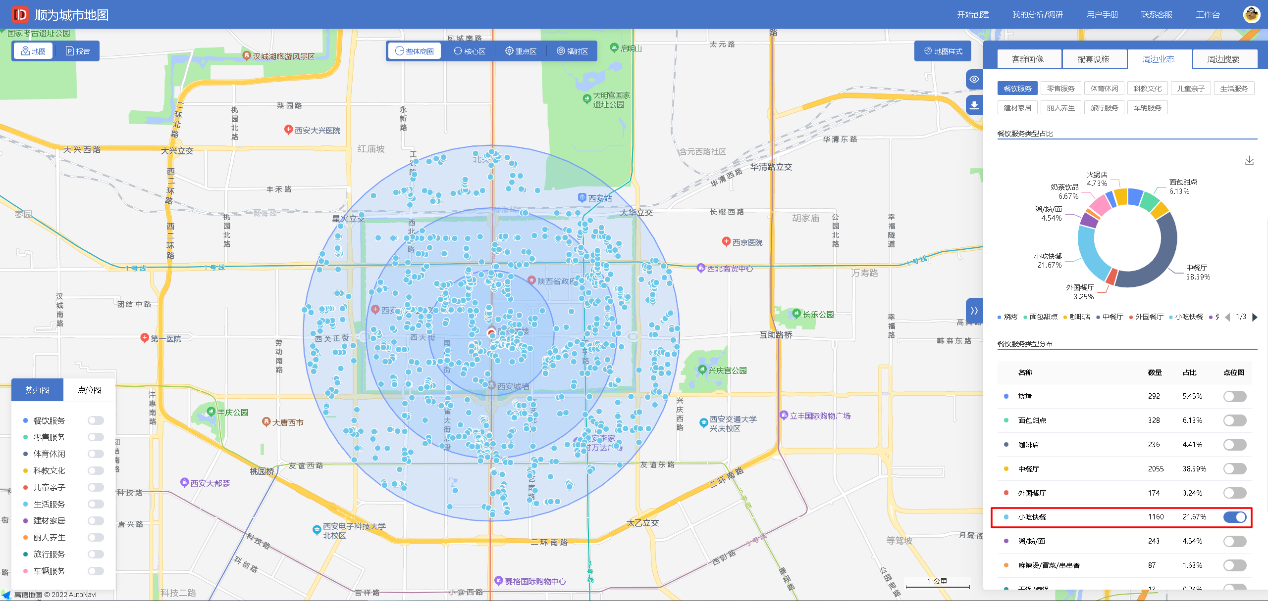Click the 兴庆宫公园 marker
The width and height of the screenshot is (1268, 601).
pos(701,370)
